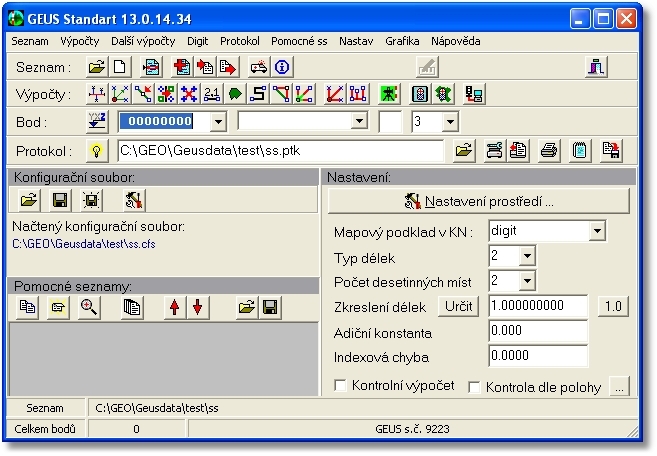Open protocol file with folder icon in Protokol row

point(464,150)
